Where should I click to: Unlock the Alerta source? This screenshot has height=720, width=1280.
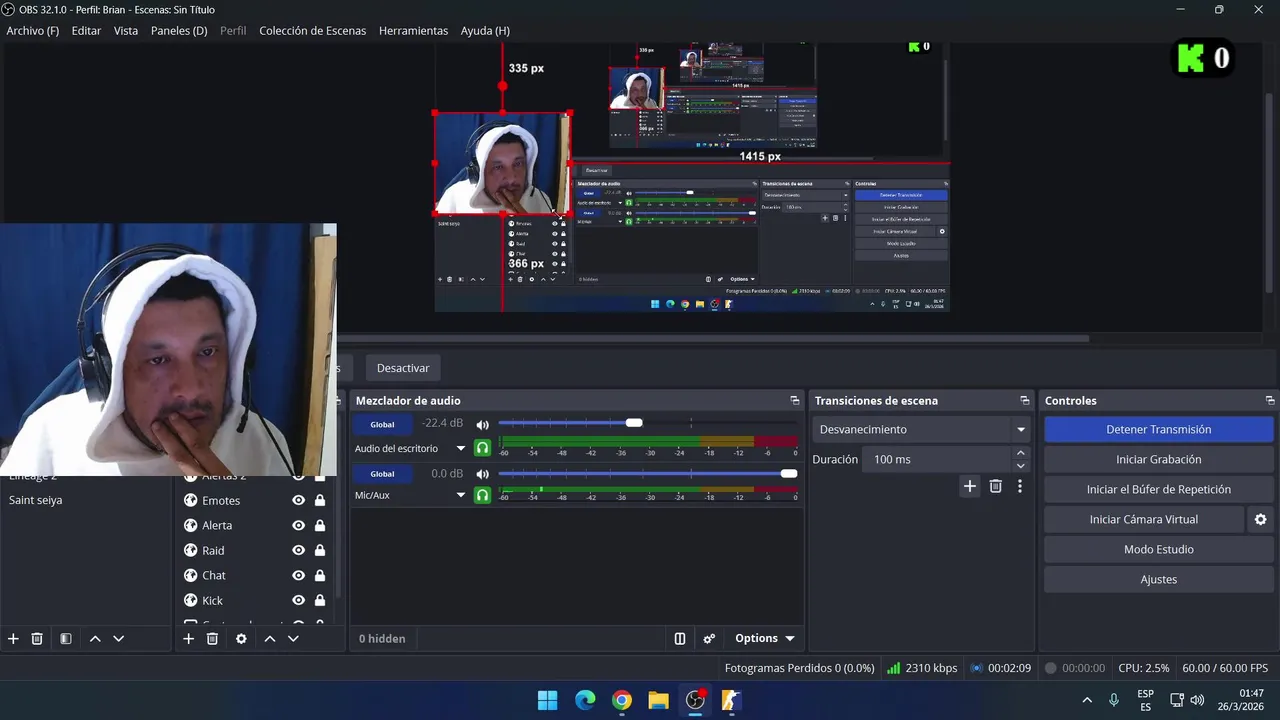tap(320, 525)
